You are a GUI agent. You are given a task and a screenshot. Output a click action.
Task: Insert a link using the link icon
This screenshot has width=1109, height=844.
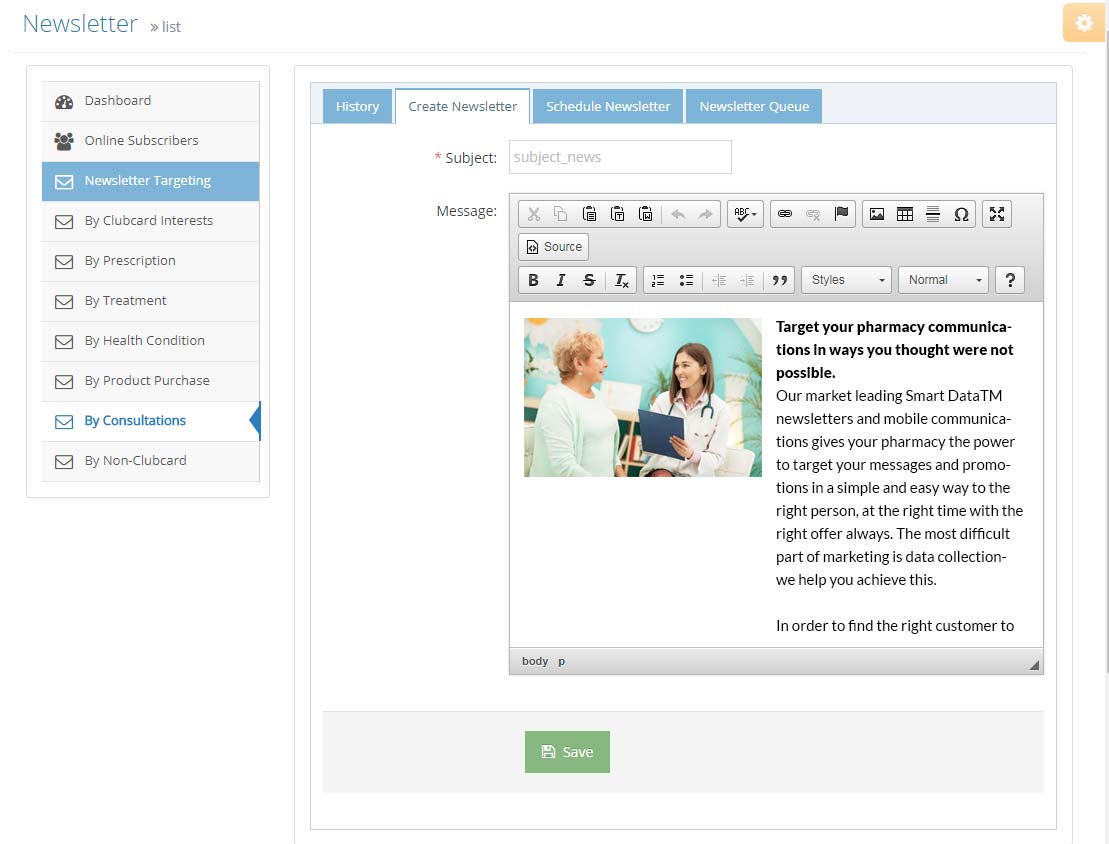point(785,214)
